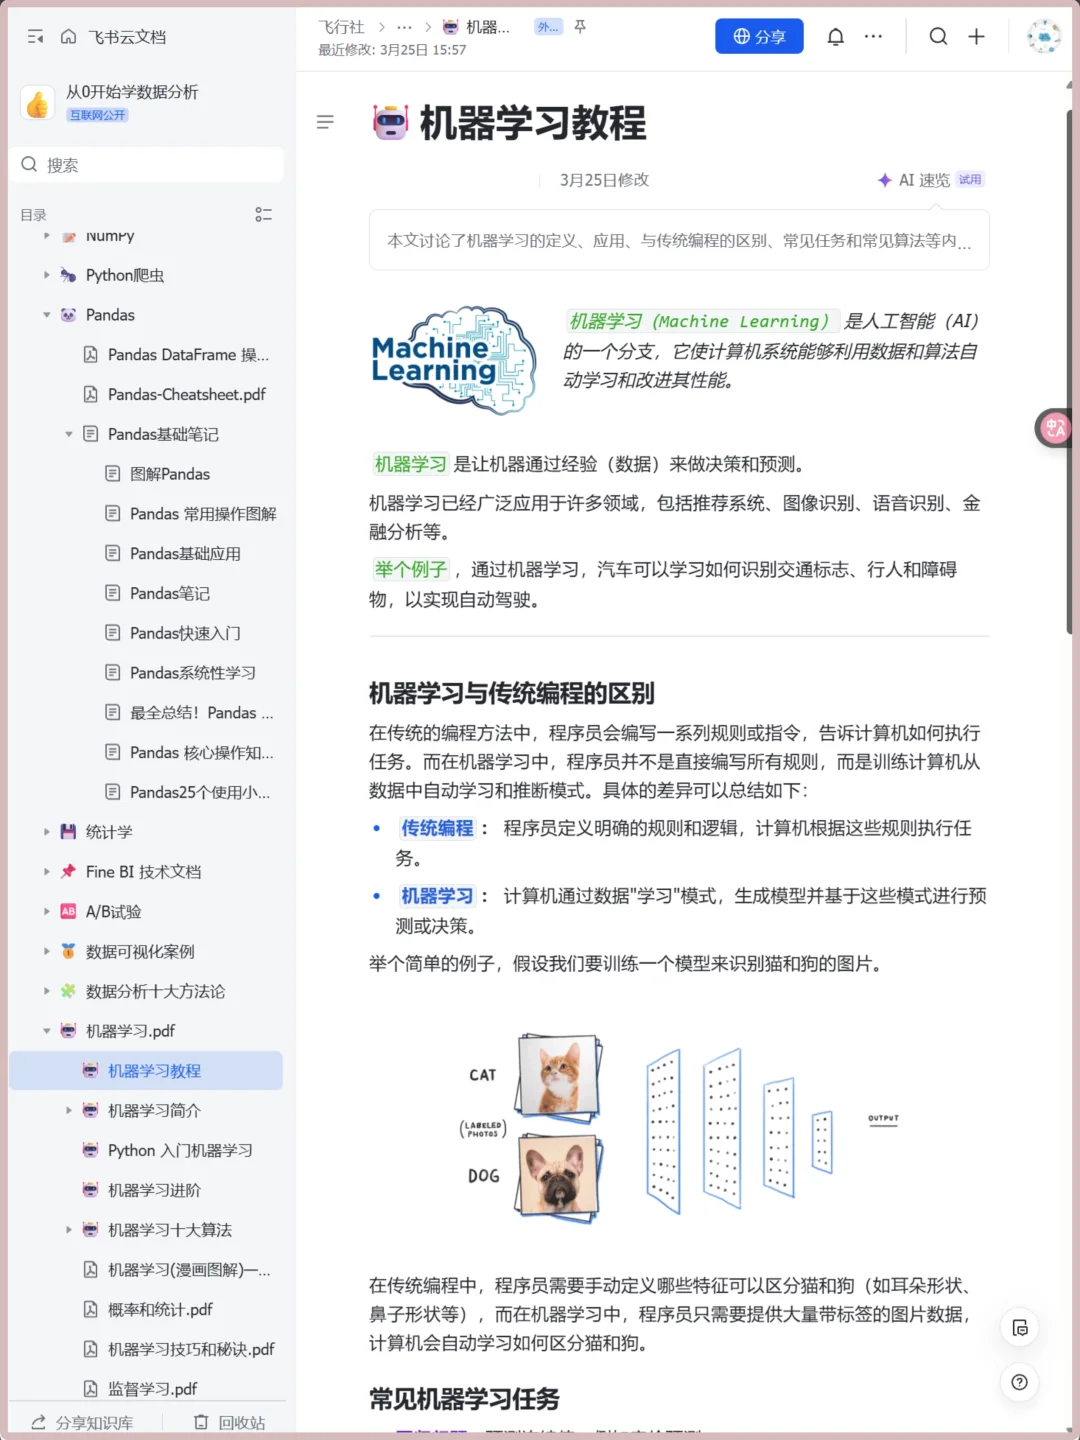Open the more options (...) menu
Image resolution: width=1080 pixels, height=1440 pixels.
(x=873, y=36)
